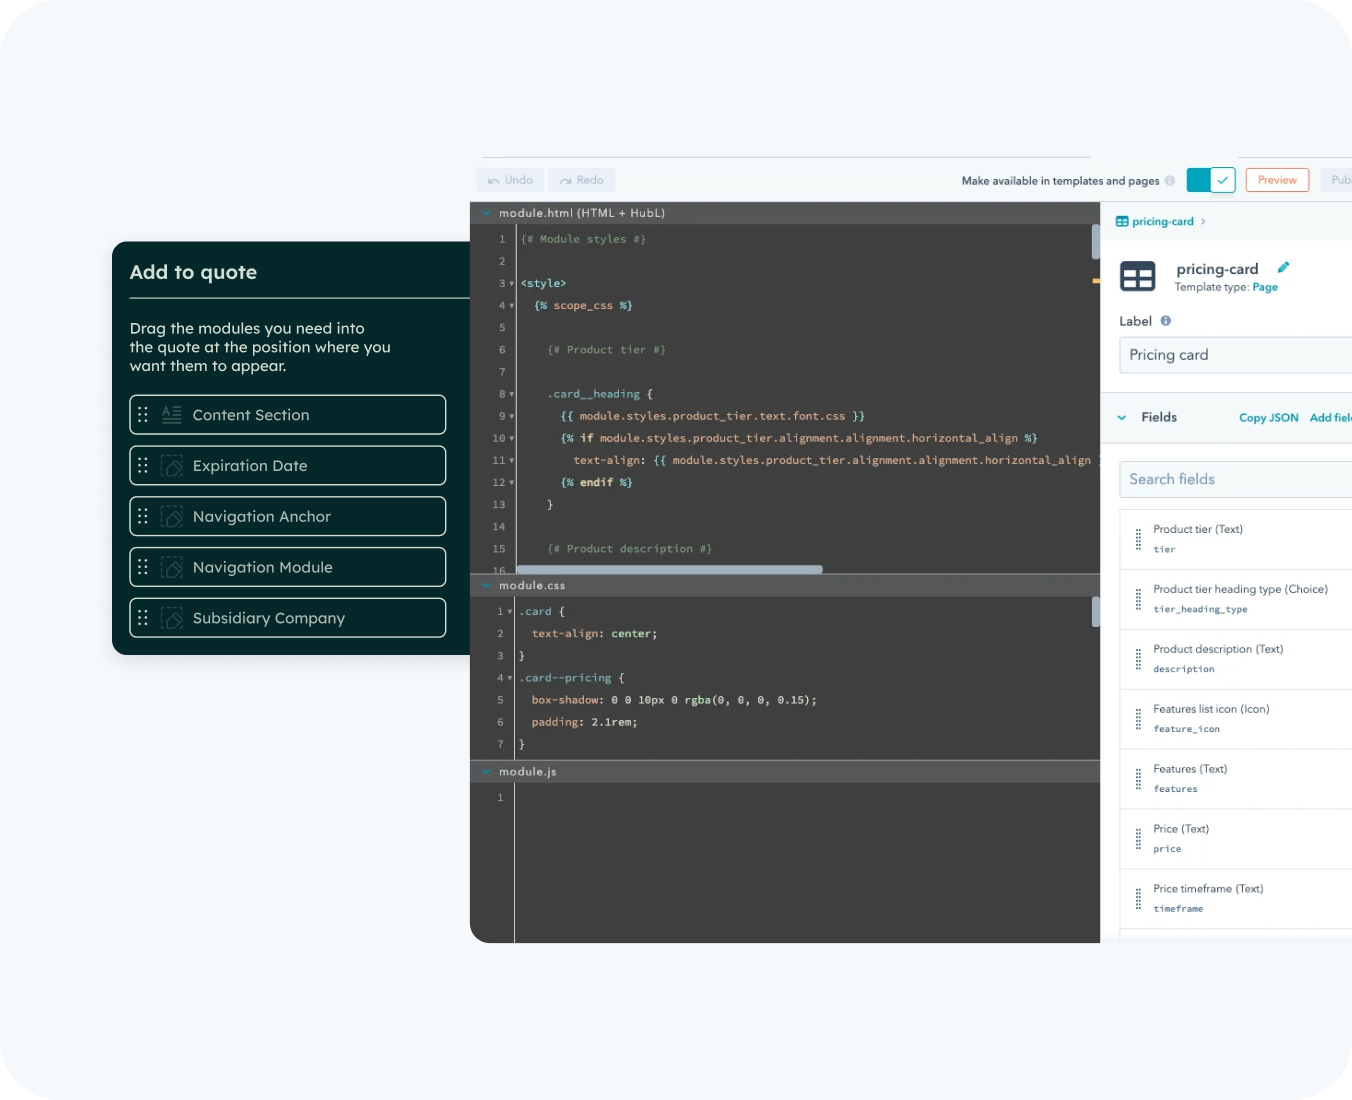Click the drag grip on Content Section
The height and width of the screenshot is (1100, 1352).
pyautogui.click(x=143, y=415)
